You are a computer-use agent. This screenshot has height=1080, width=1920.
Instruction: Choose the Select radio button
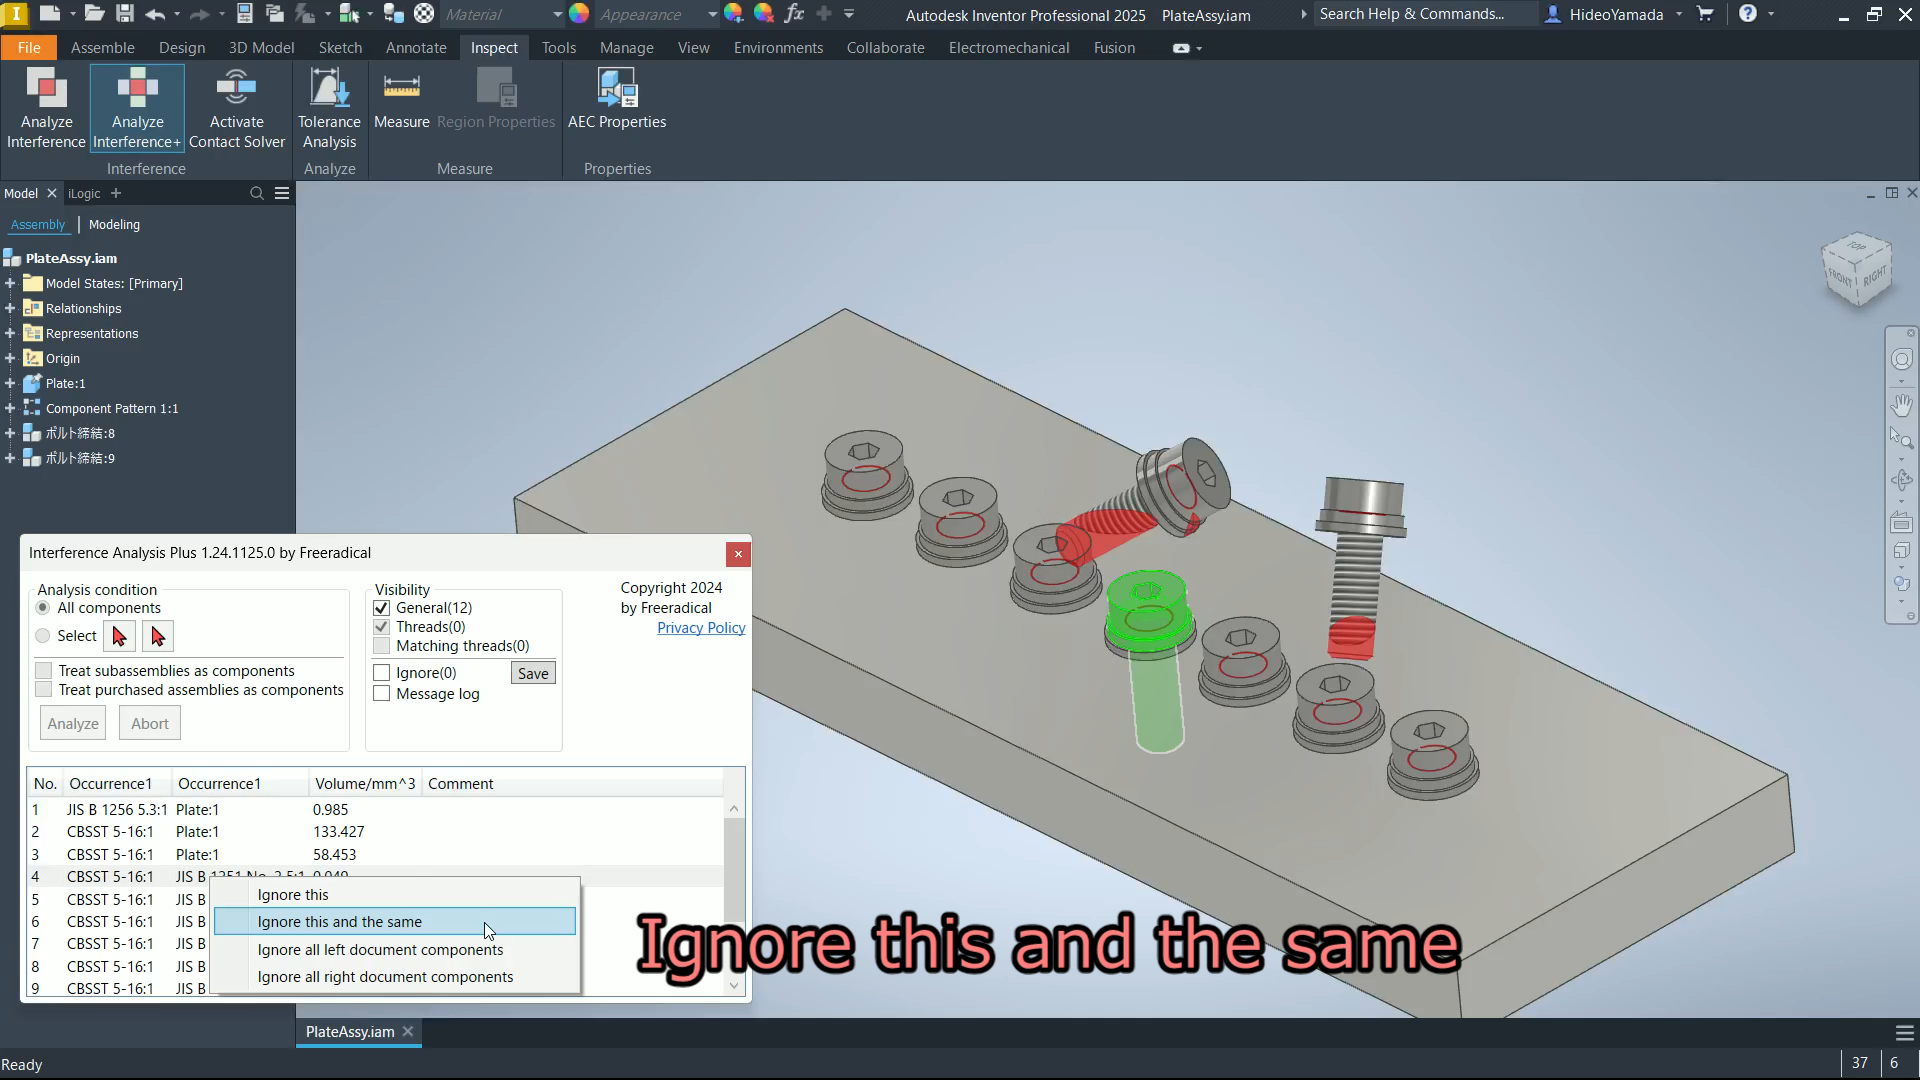pos(43,636)
